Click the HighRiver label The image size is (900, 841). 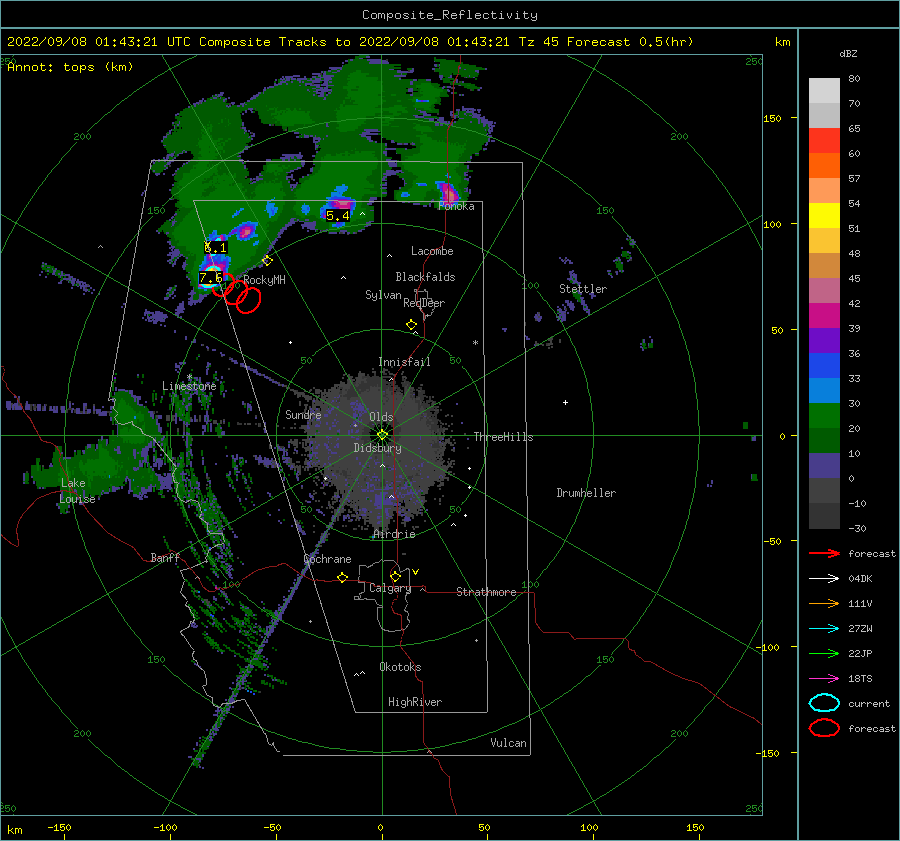pyautogui.click(x=415, y=702)
